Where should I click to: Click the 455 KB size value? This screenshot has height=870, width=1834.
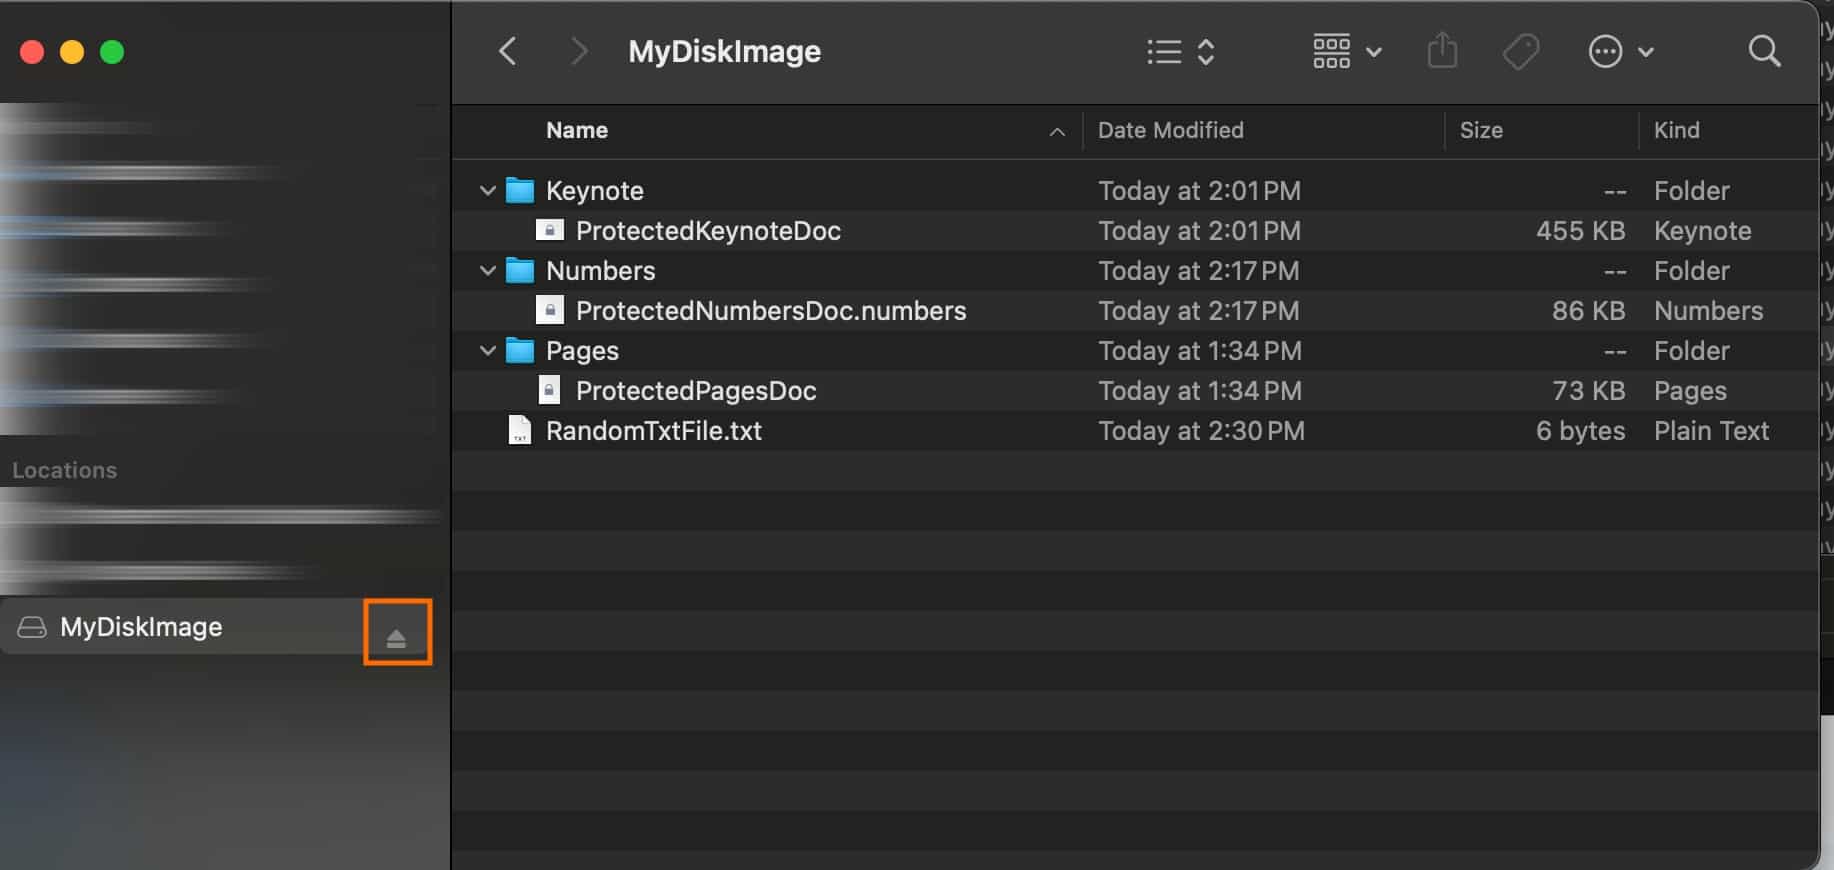1580,231
